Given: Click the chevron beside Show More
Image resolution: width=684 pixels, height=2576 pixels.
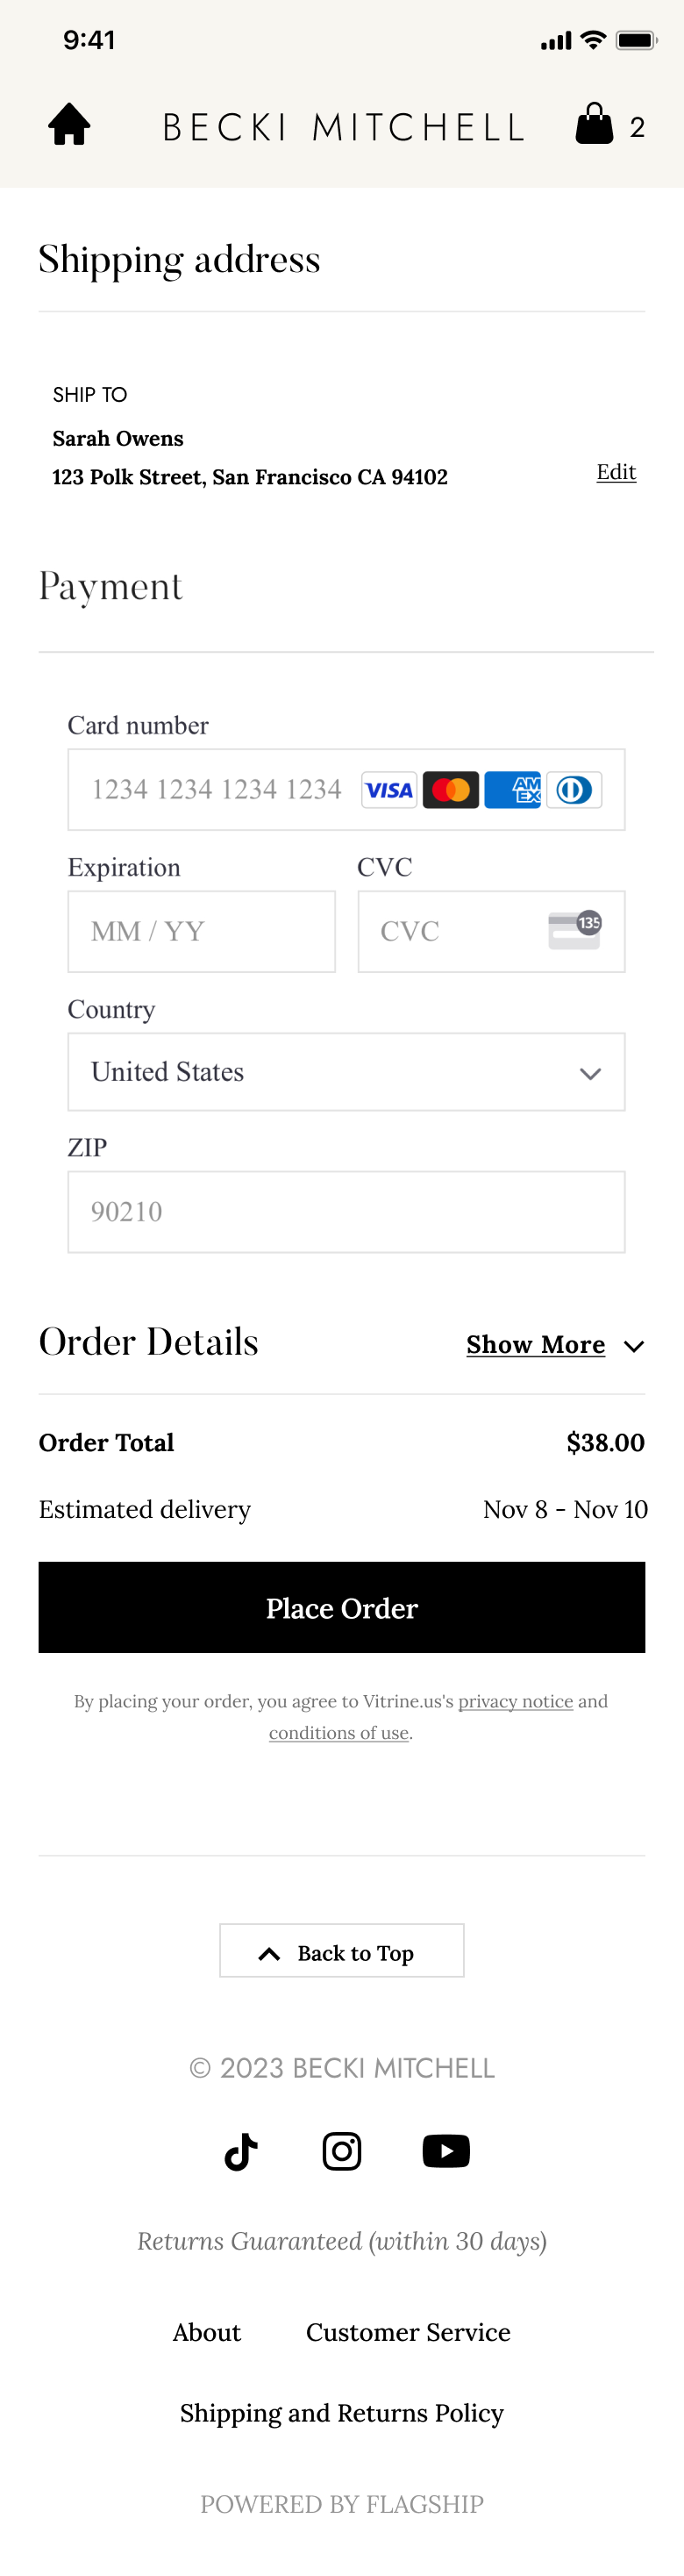Looking at the screenshot, I should [x=634, y=1347].
